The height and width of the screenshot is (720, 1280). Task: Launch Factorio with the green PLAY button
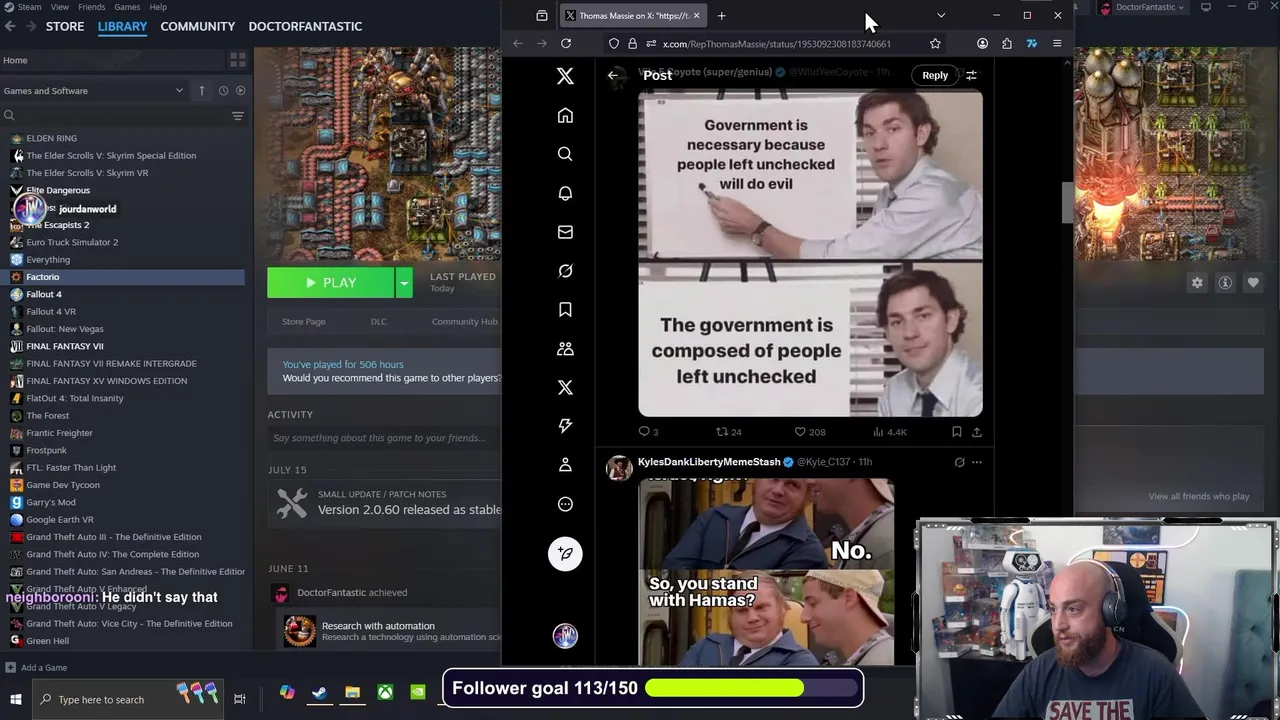click(x=331, y=283)
